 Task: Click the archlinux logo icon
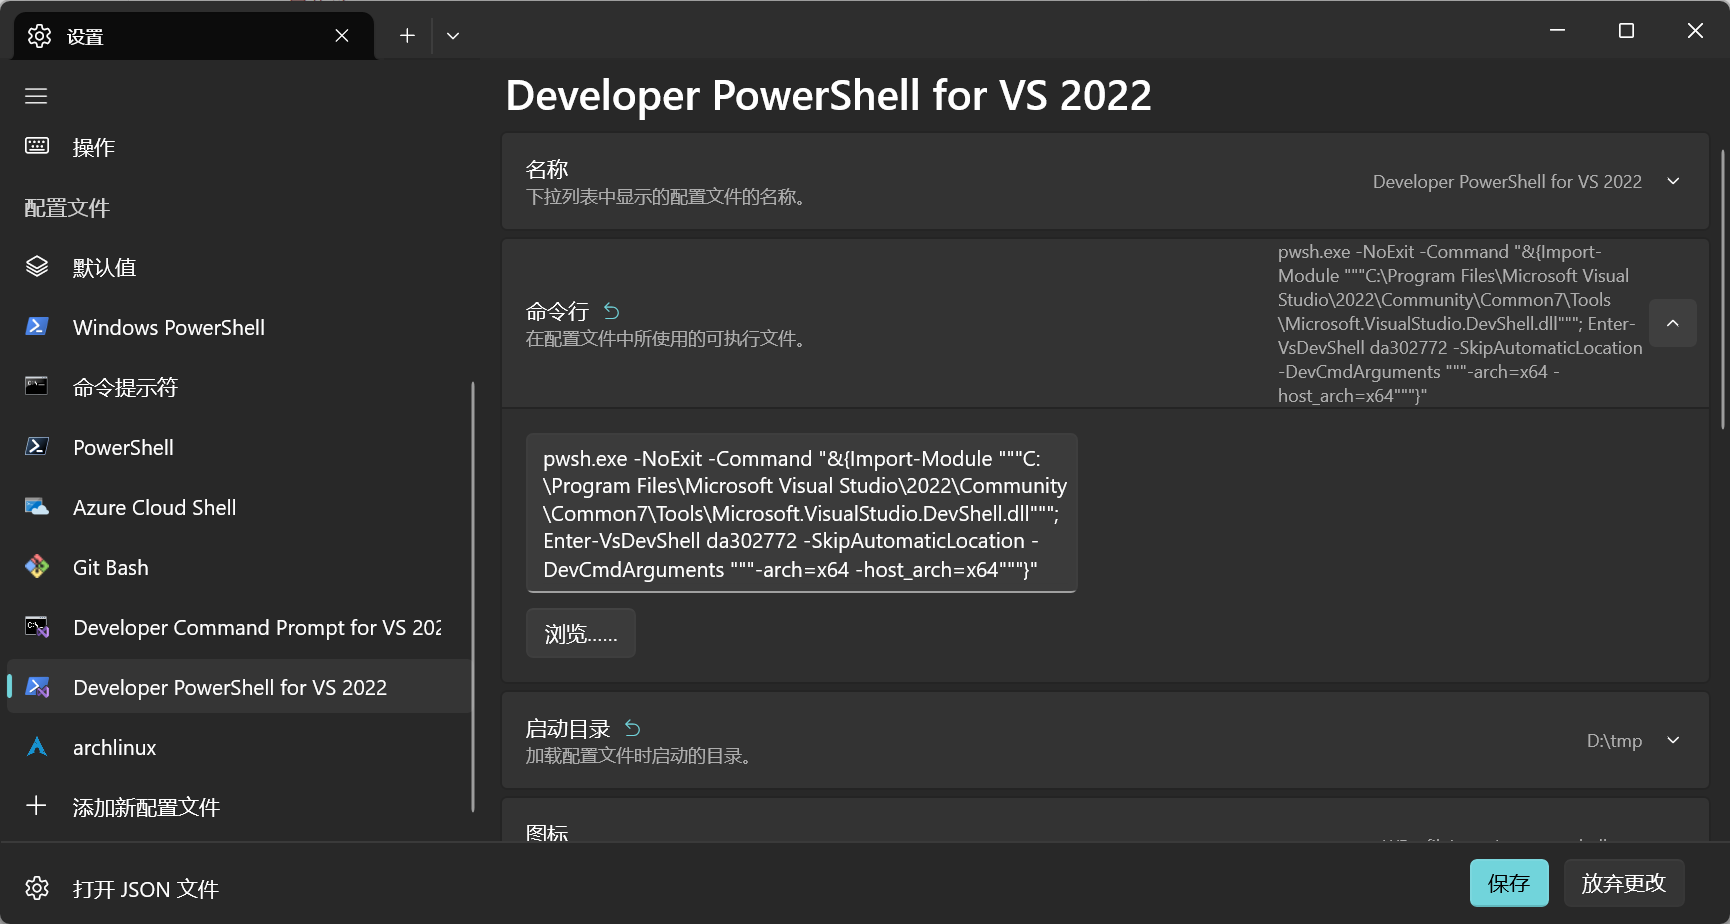pos(37,747)
